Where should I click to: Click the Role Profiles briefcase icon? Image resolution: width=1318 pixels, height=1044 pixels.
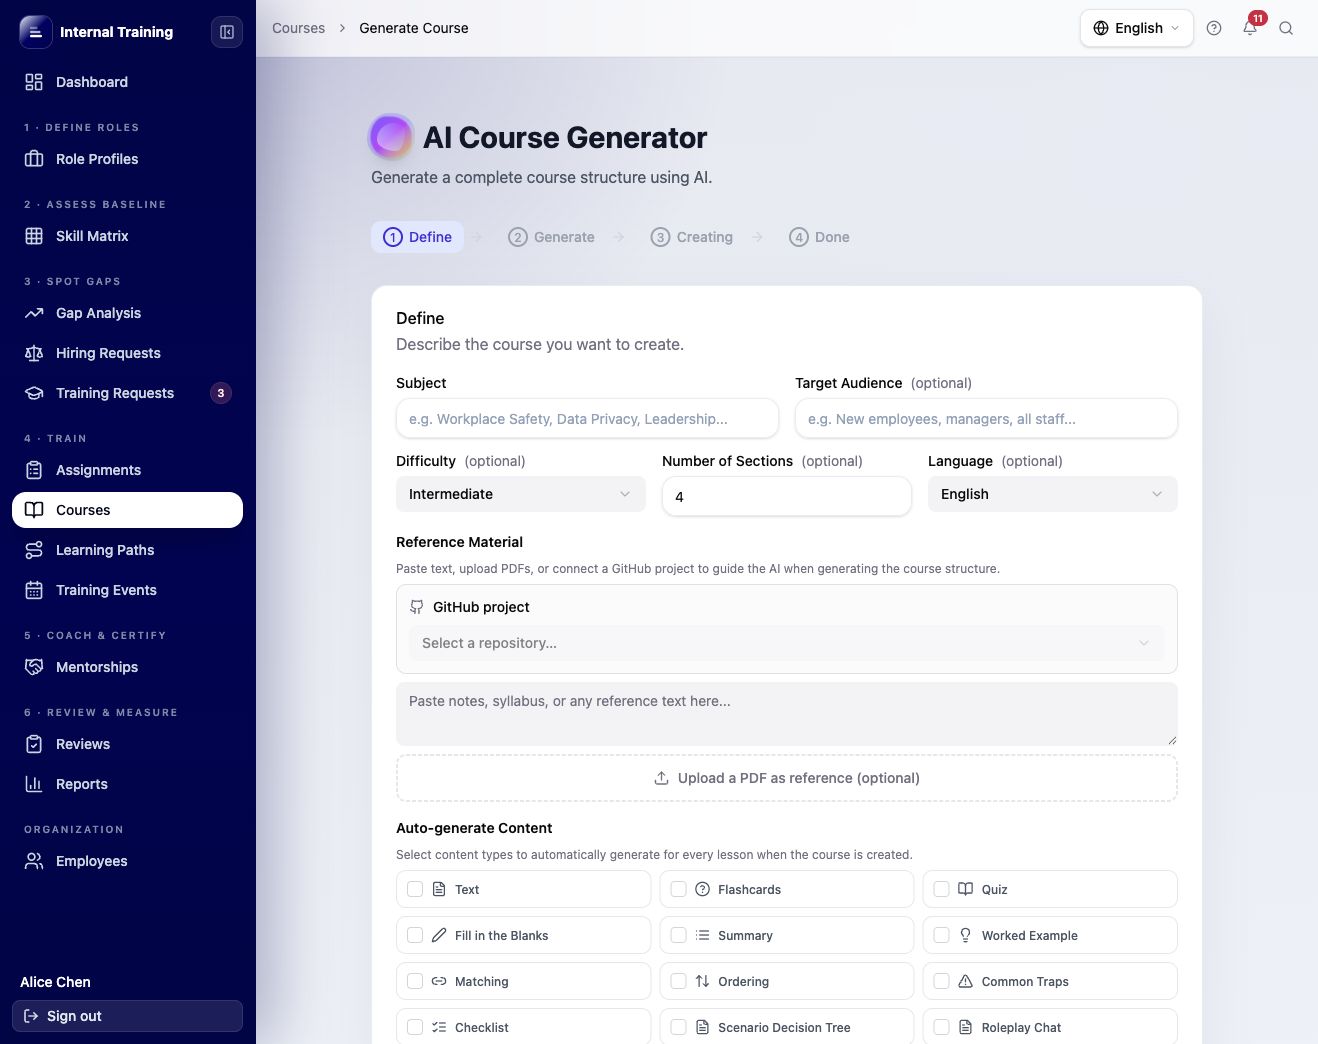click(x=34, y=159)
